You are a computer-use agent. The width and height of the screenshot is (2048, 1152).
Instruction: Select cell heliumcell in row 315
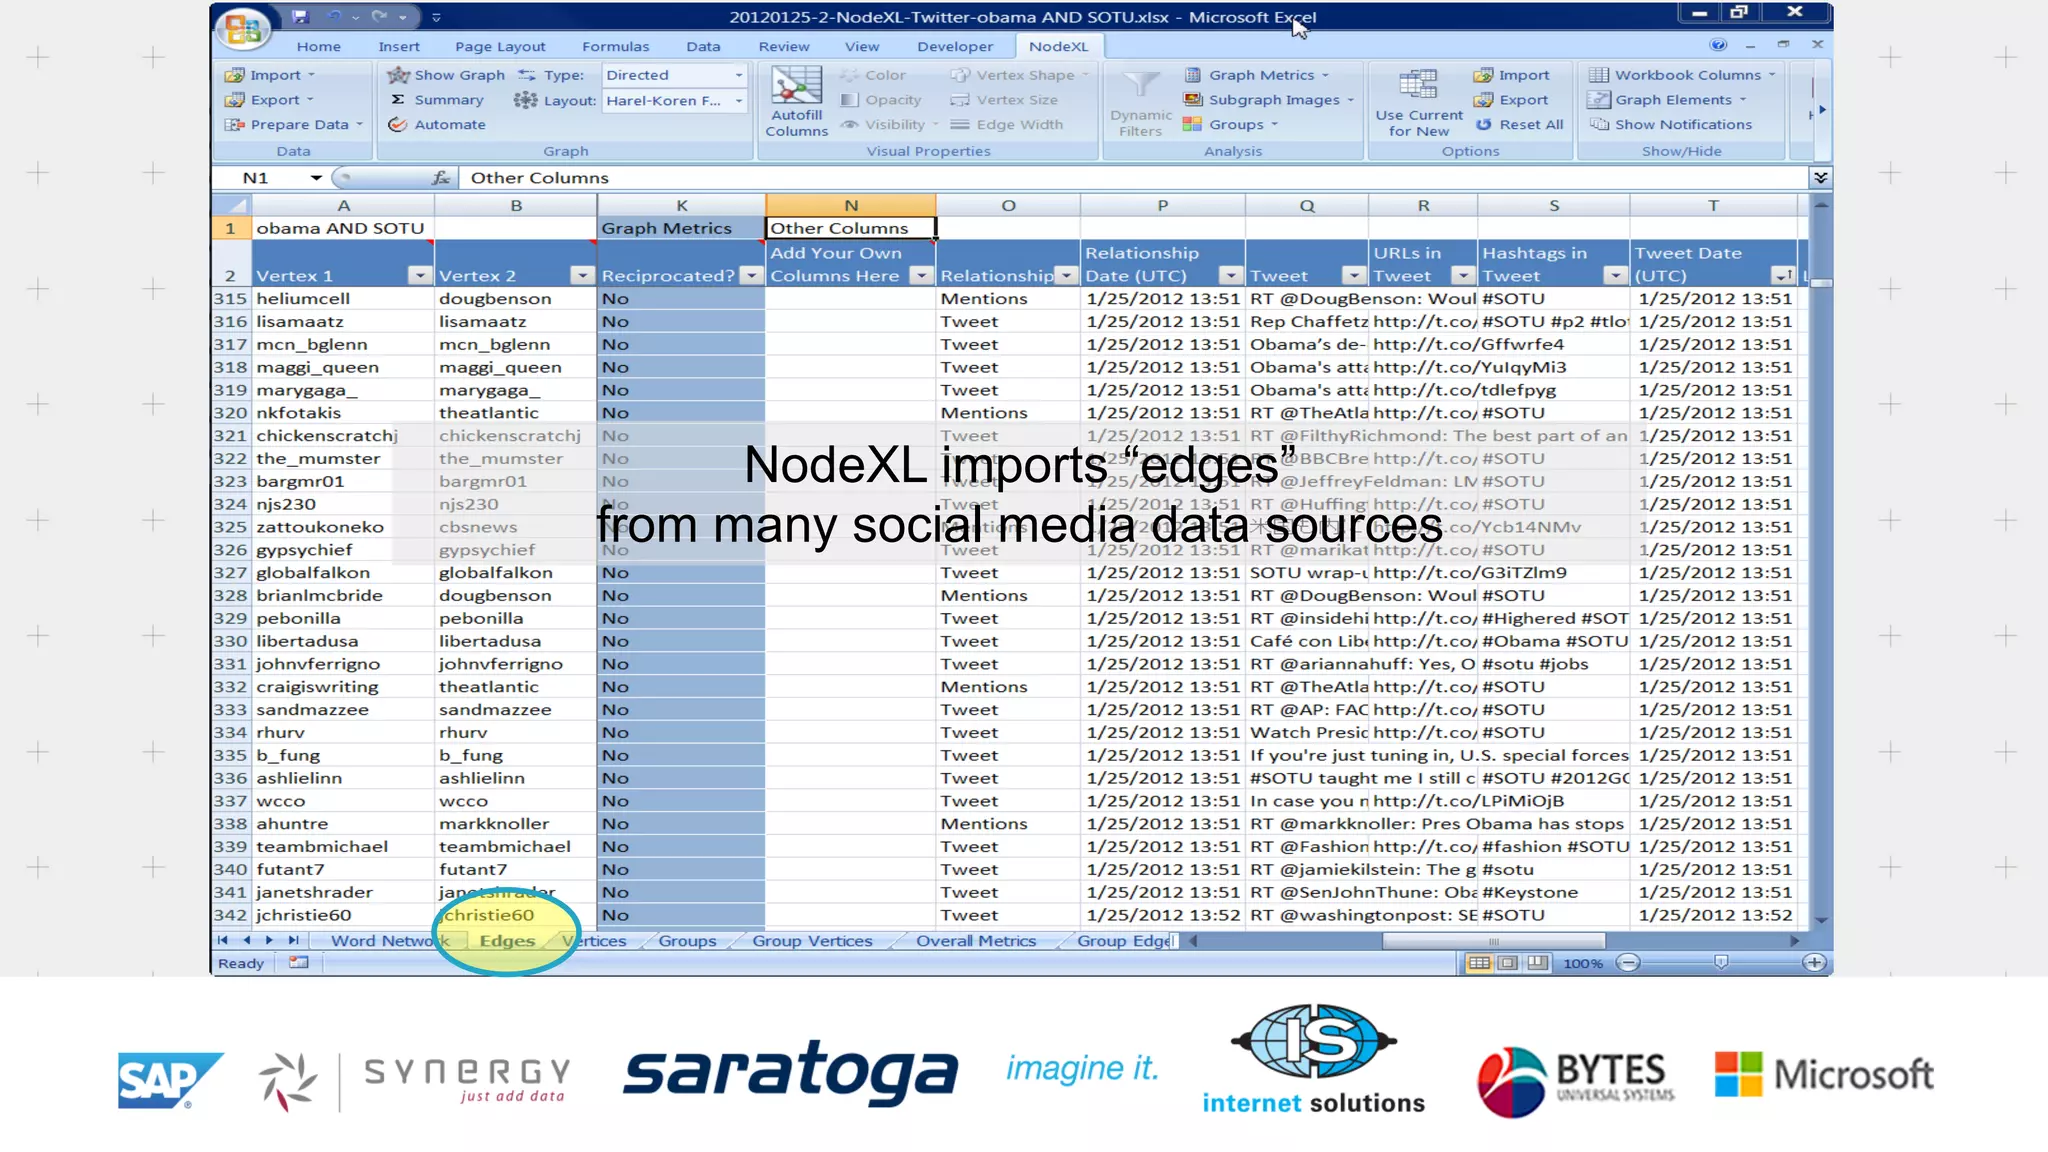click(342, 298)
